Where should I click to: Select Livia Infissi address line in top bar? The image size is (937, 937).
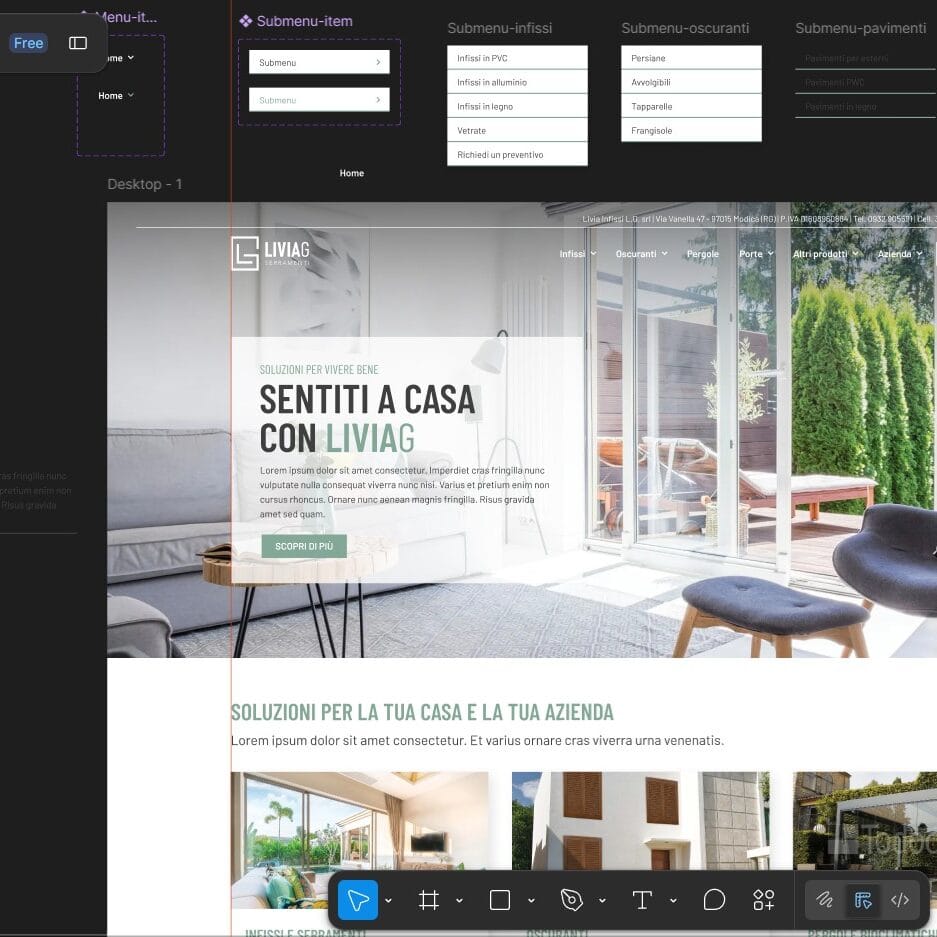[759, 219]
